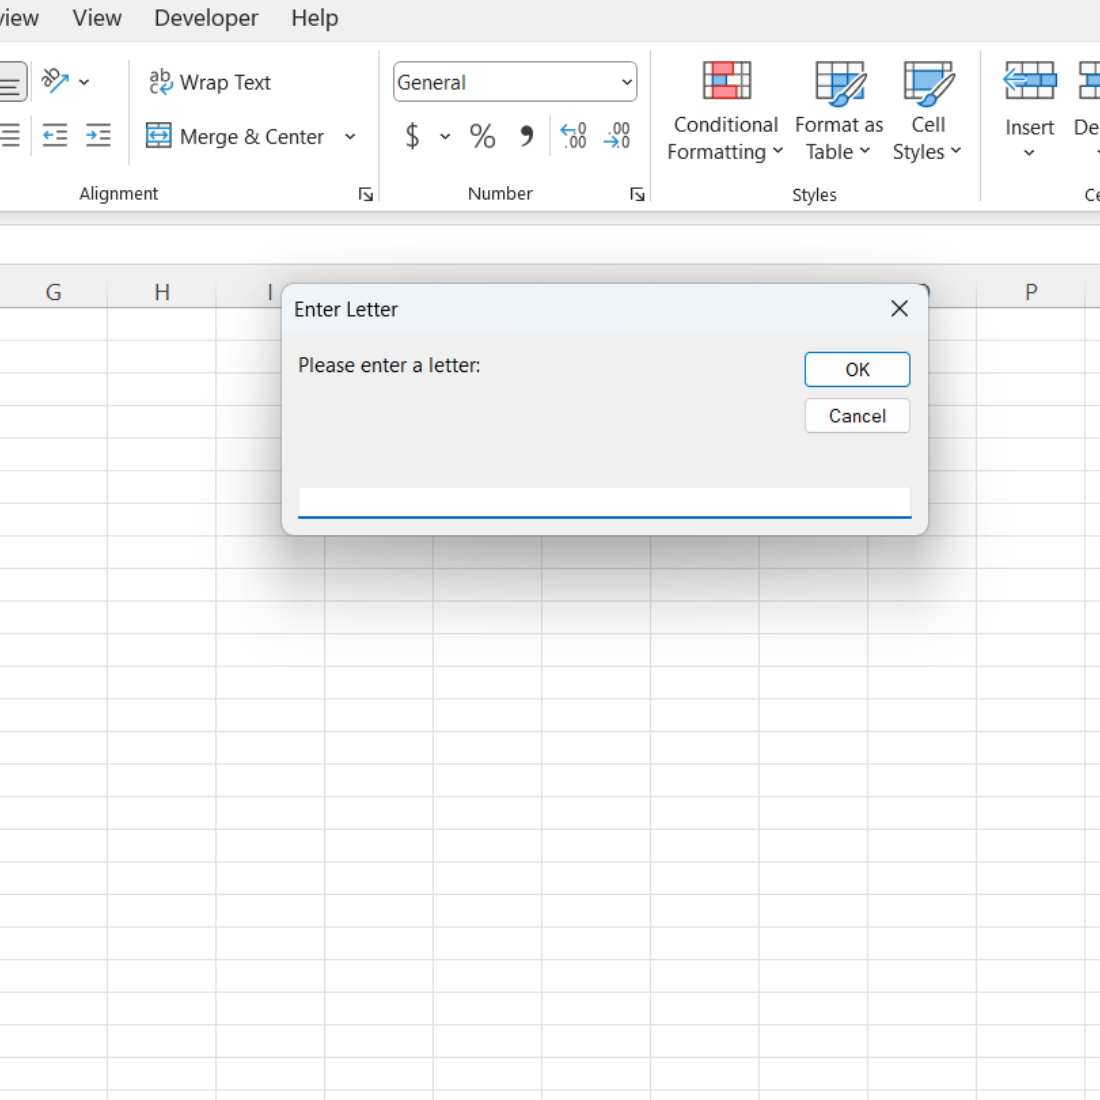Apply Accounting dollar number format
Viewport: 1100px width, 1100px height.
(412, 136)
